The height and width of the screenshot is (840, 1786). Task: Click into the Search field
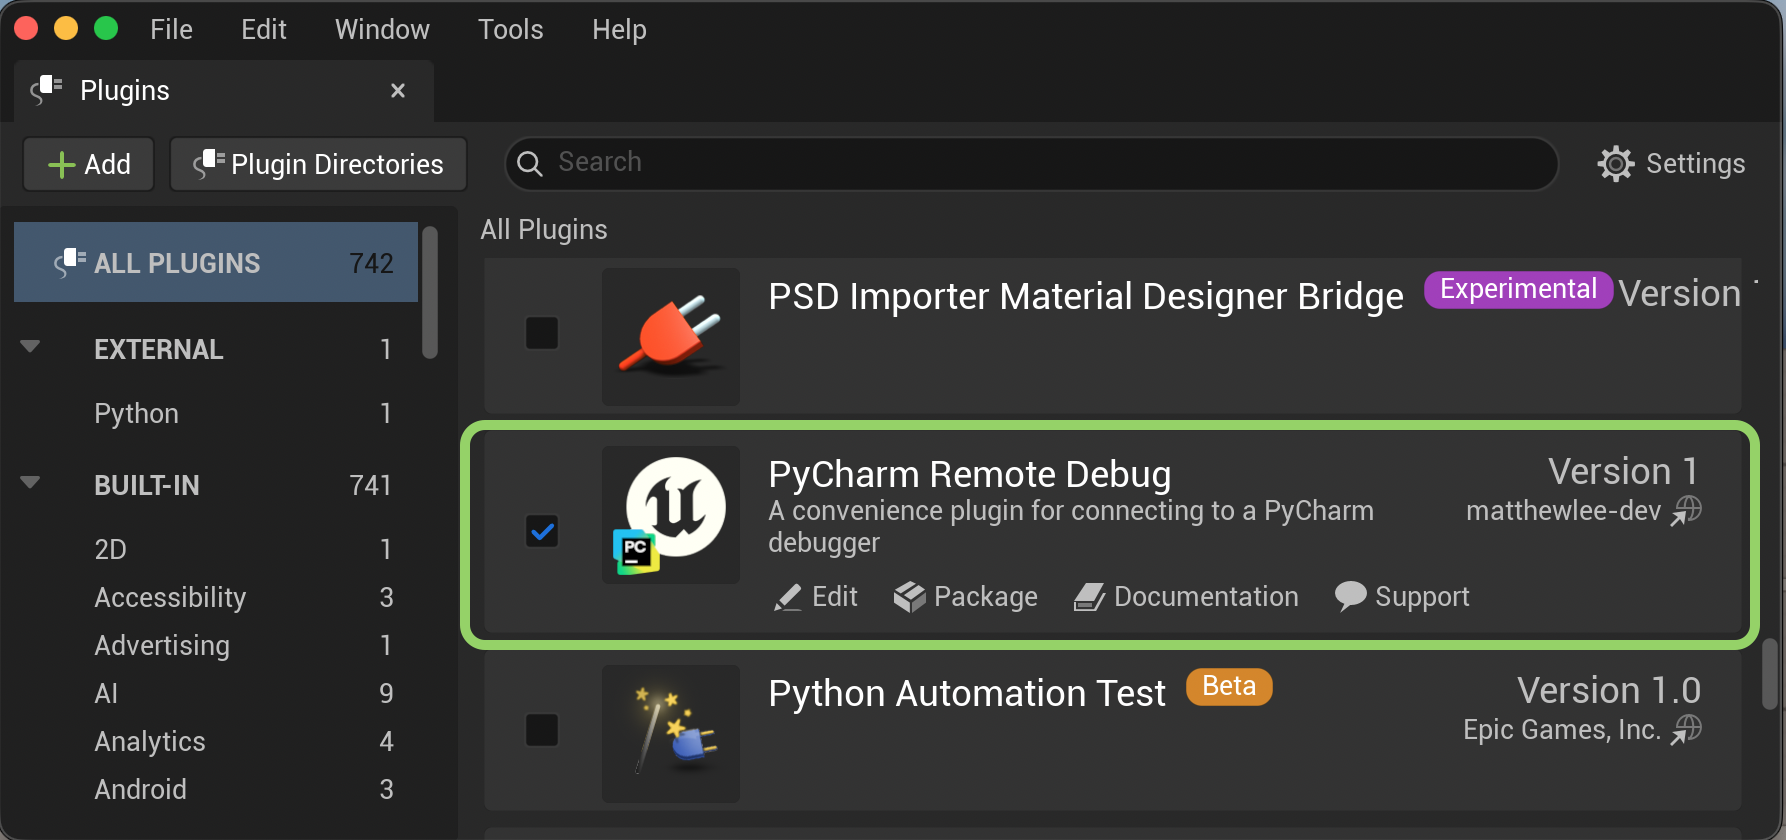[1032, 163]
